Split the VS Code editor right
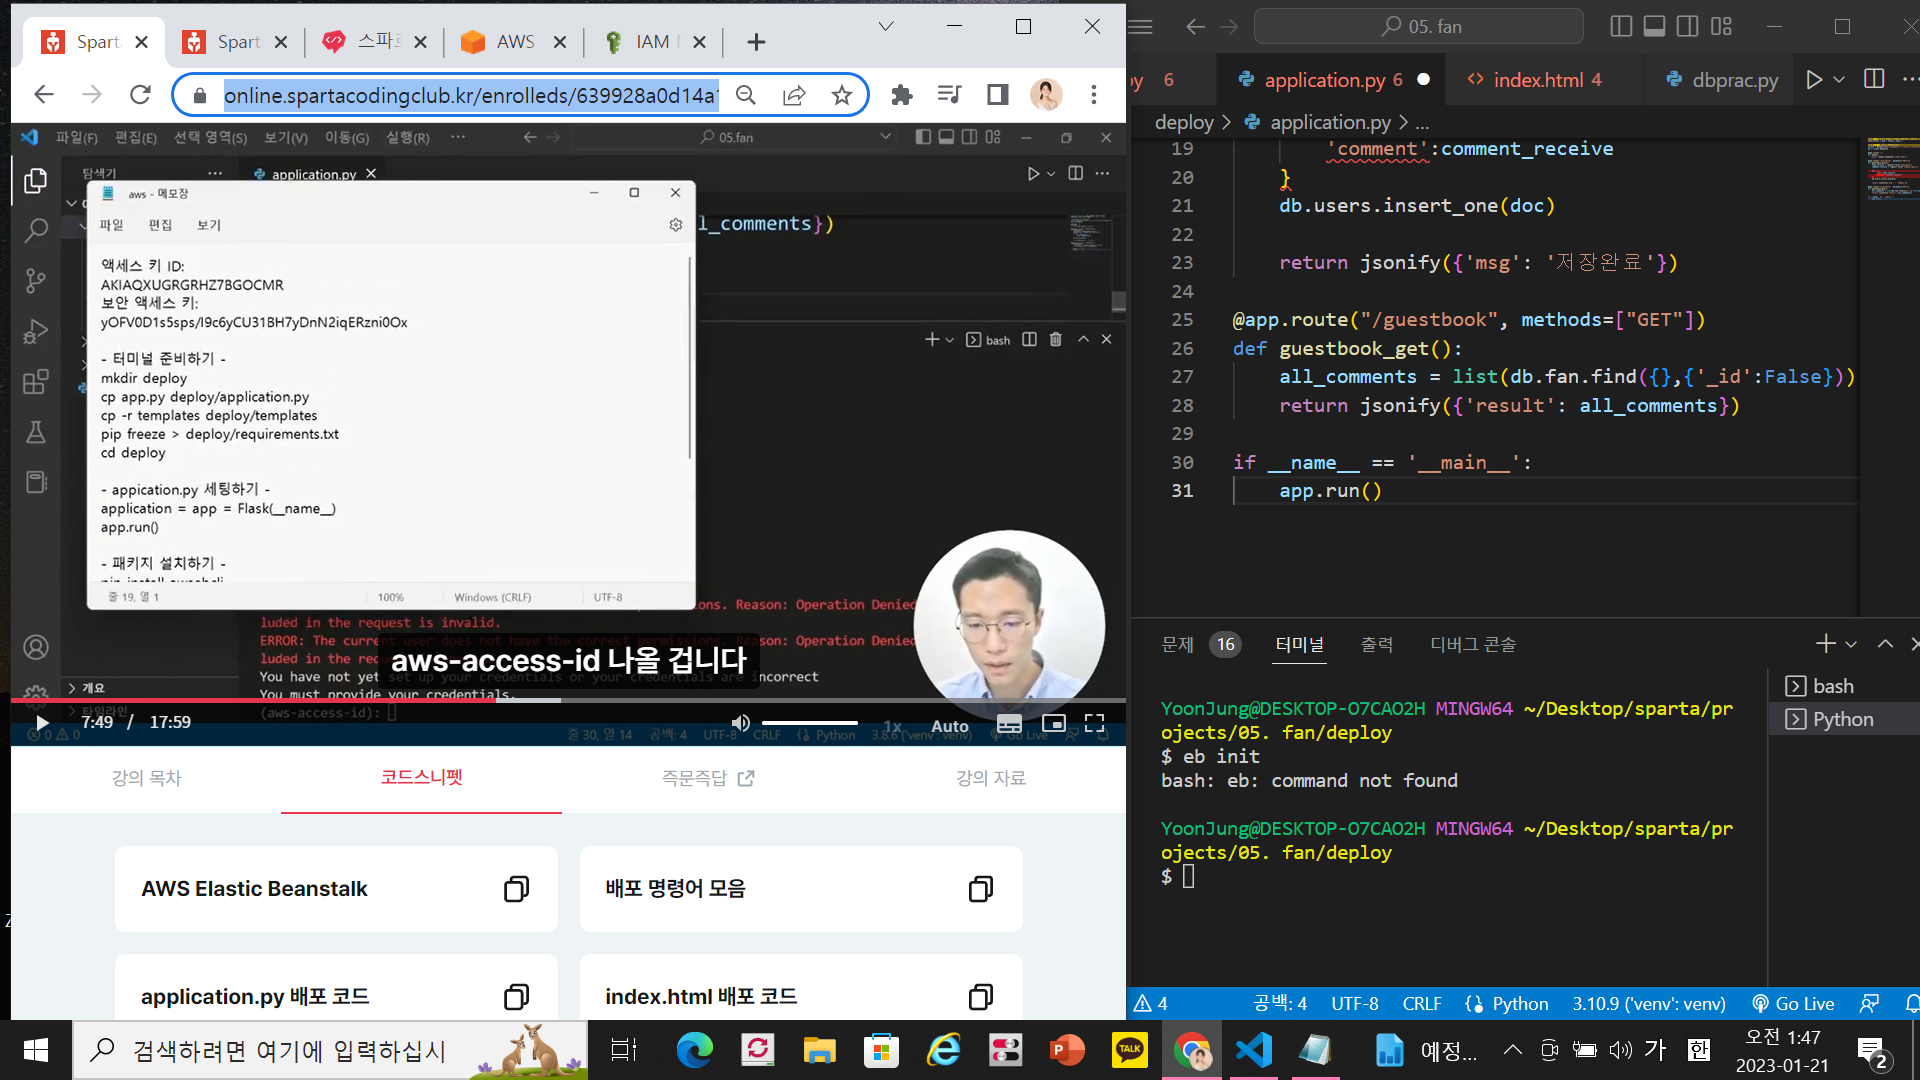This screenshot has width=1920, height=1080. (1874, 79)
